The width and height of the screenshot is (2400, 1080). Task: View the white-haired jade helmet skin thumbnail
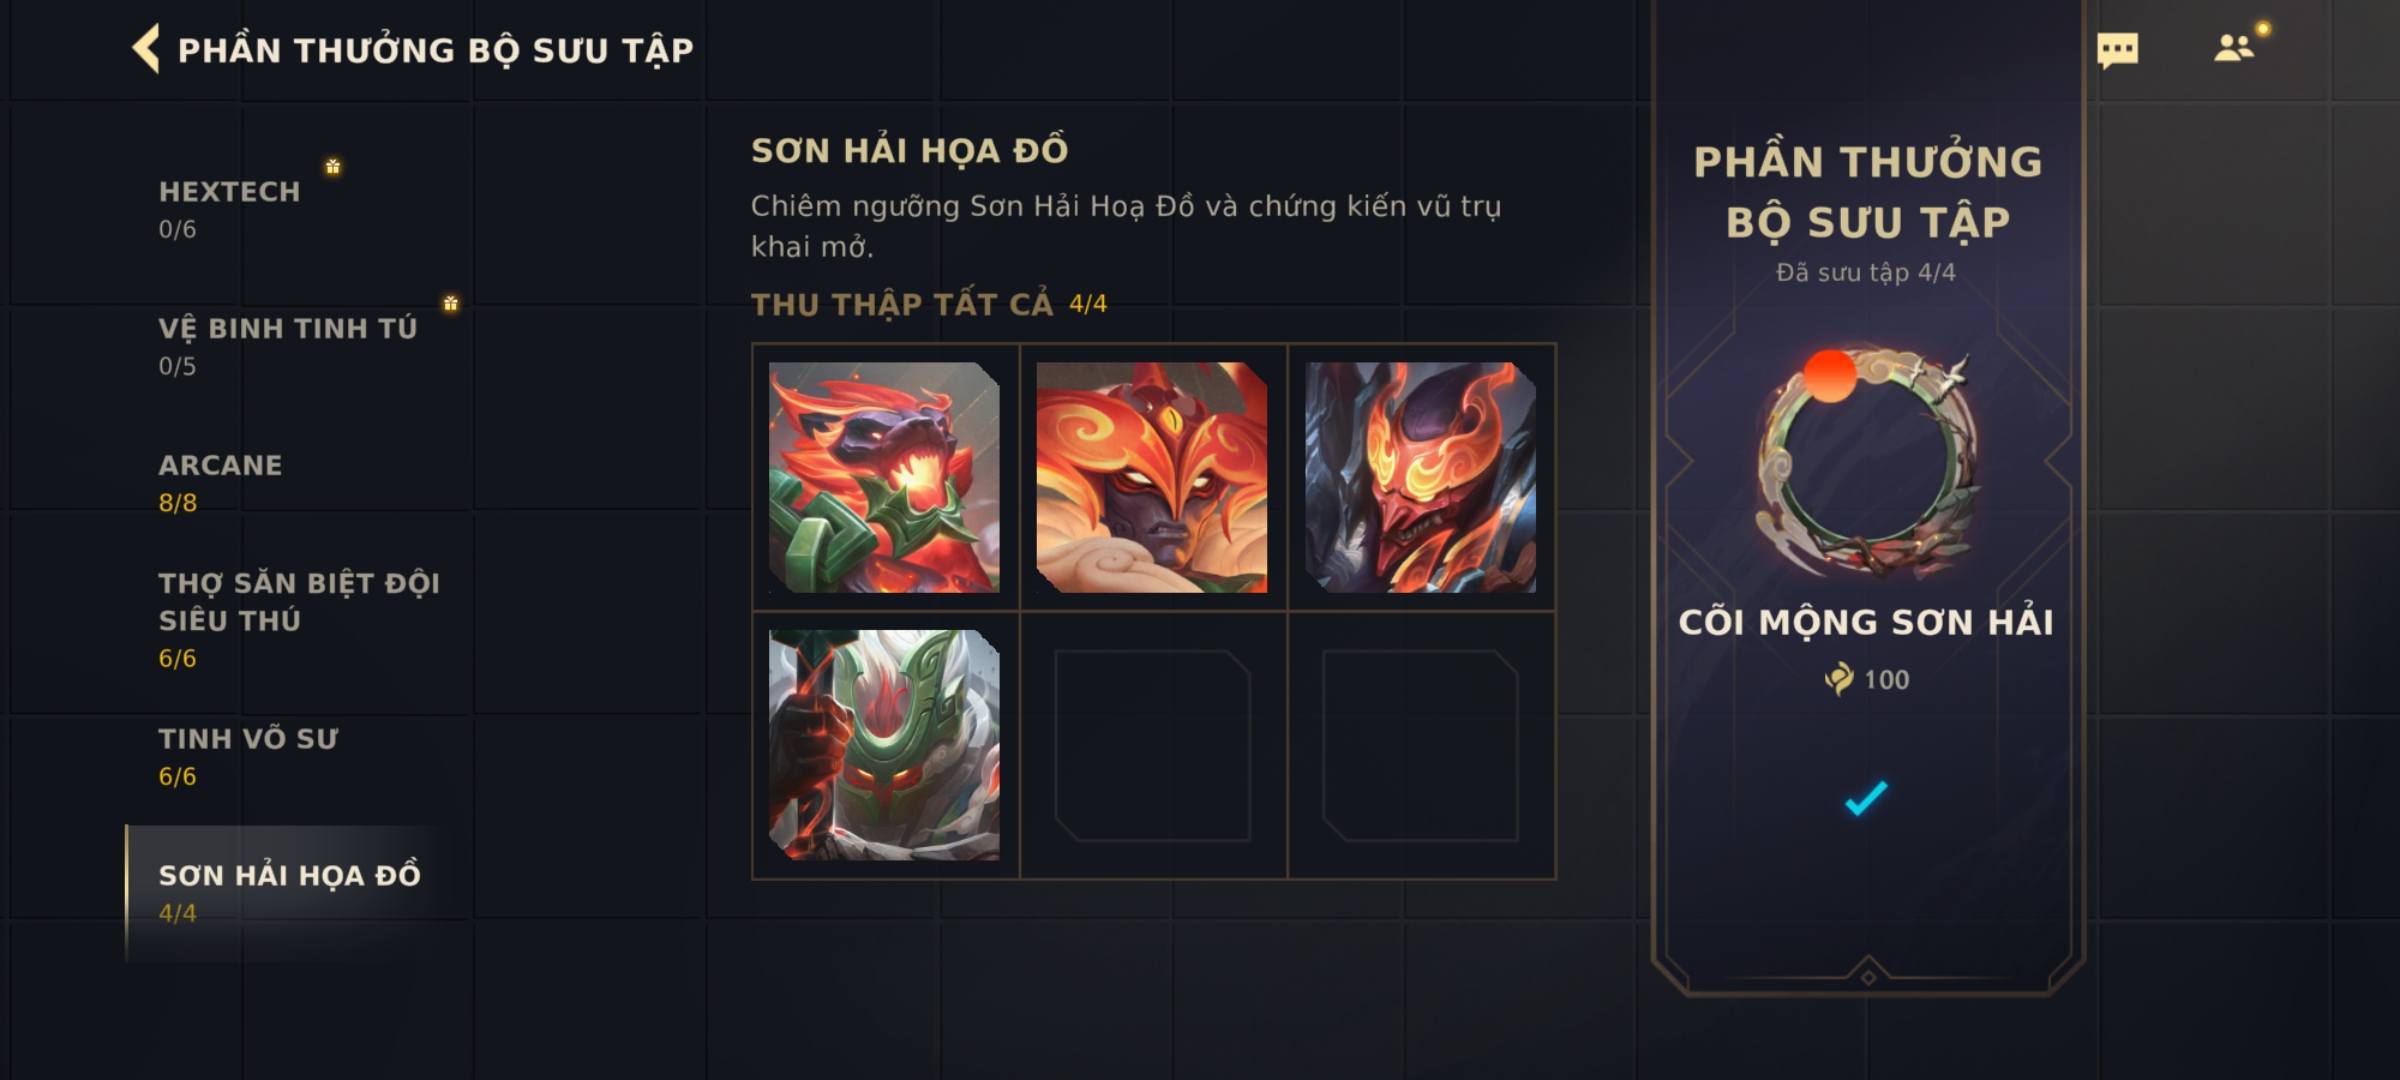pyautogui.click(x=884, y=745)
